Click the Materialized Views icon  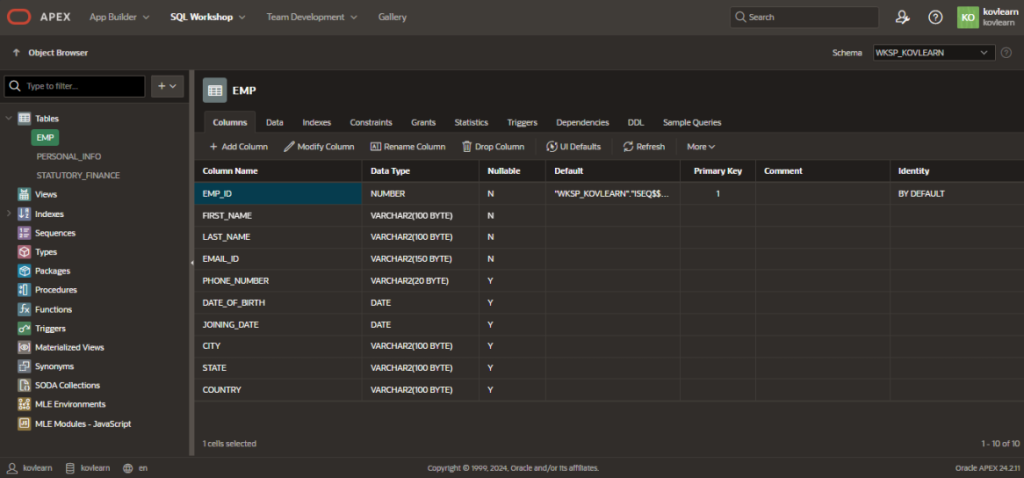(x=24, y=347)
